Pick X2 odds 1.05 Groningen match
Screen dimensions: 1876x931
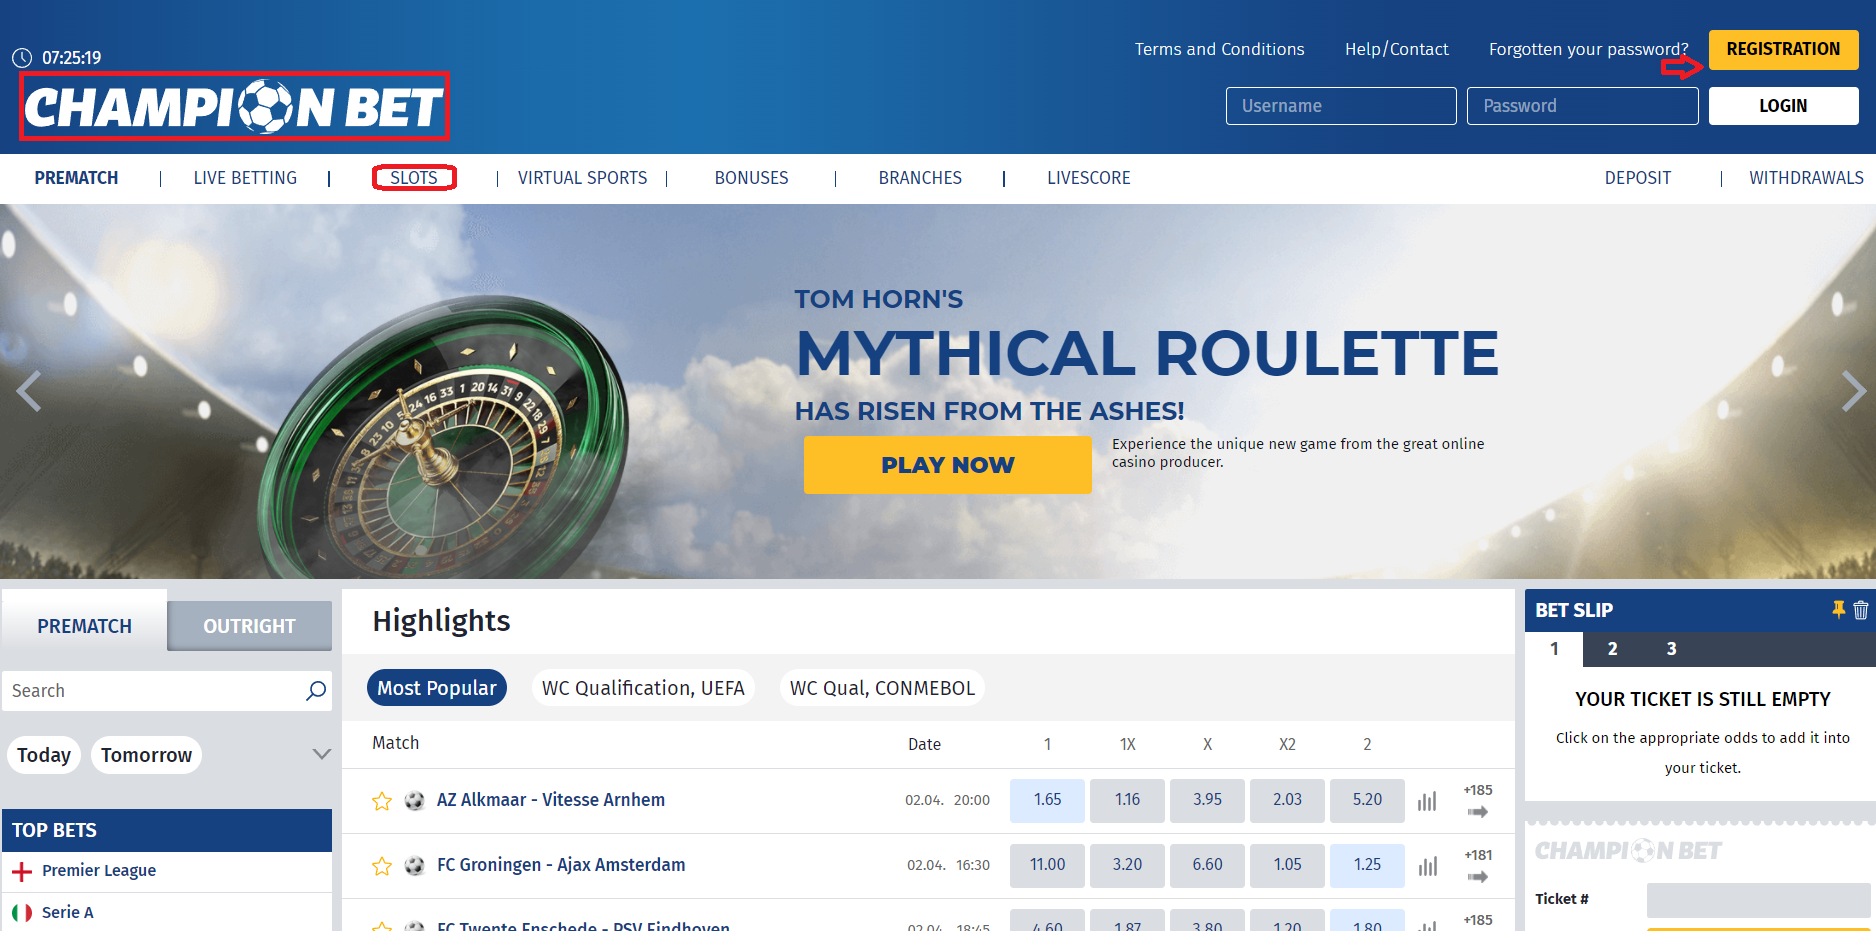point(1287,865)
